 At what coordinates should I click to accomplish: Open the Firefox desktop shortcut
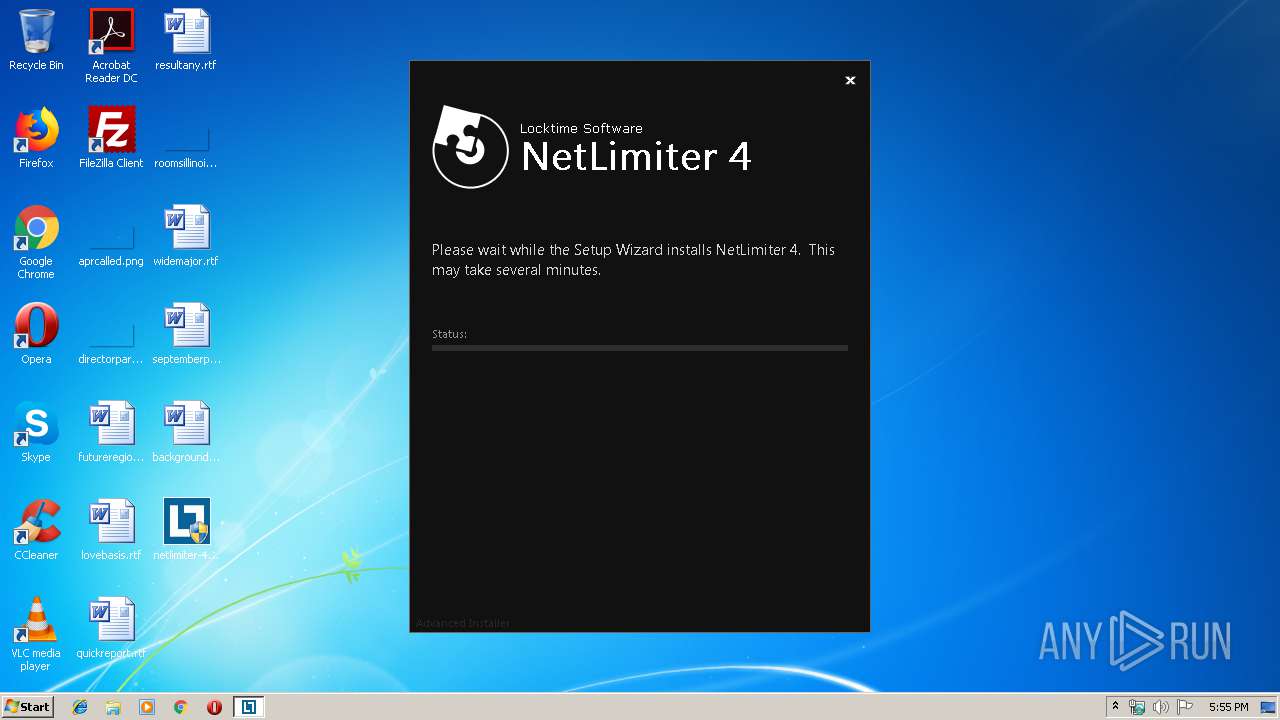click(36, 138)
